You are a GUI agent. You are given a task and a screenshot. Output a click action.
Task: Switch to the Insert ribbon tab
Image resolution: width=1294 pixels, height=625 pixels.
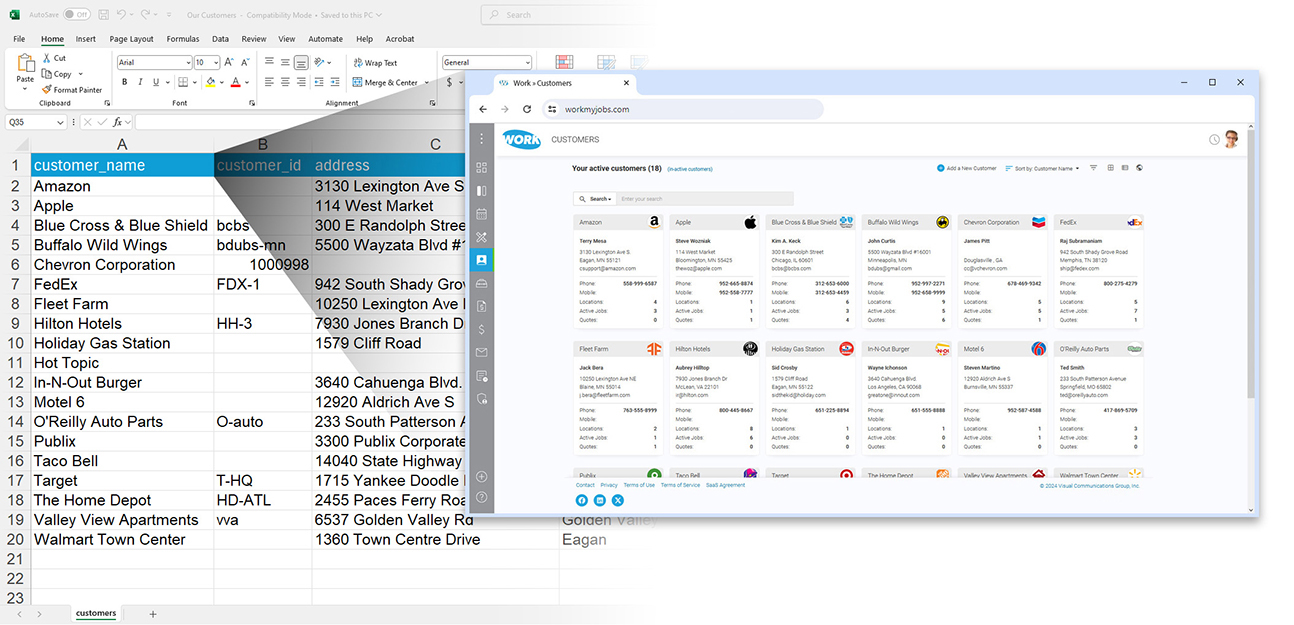pyautogui.click(x=86, y=39)
